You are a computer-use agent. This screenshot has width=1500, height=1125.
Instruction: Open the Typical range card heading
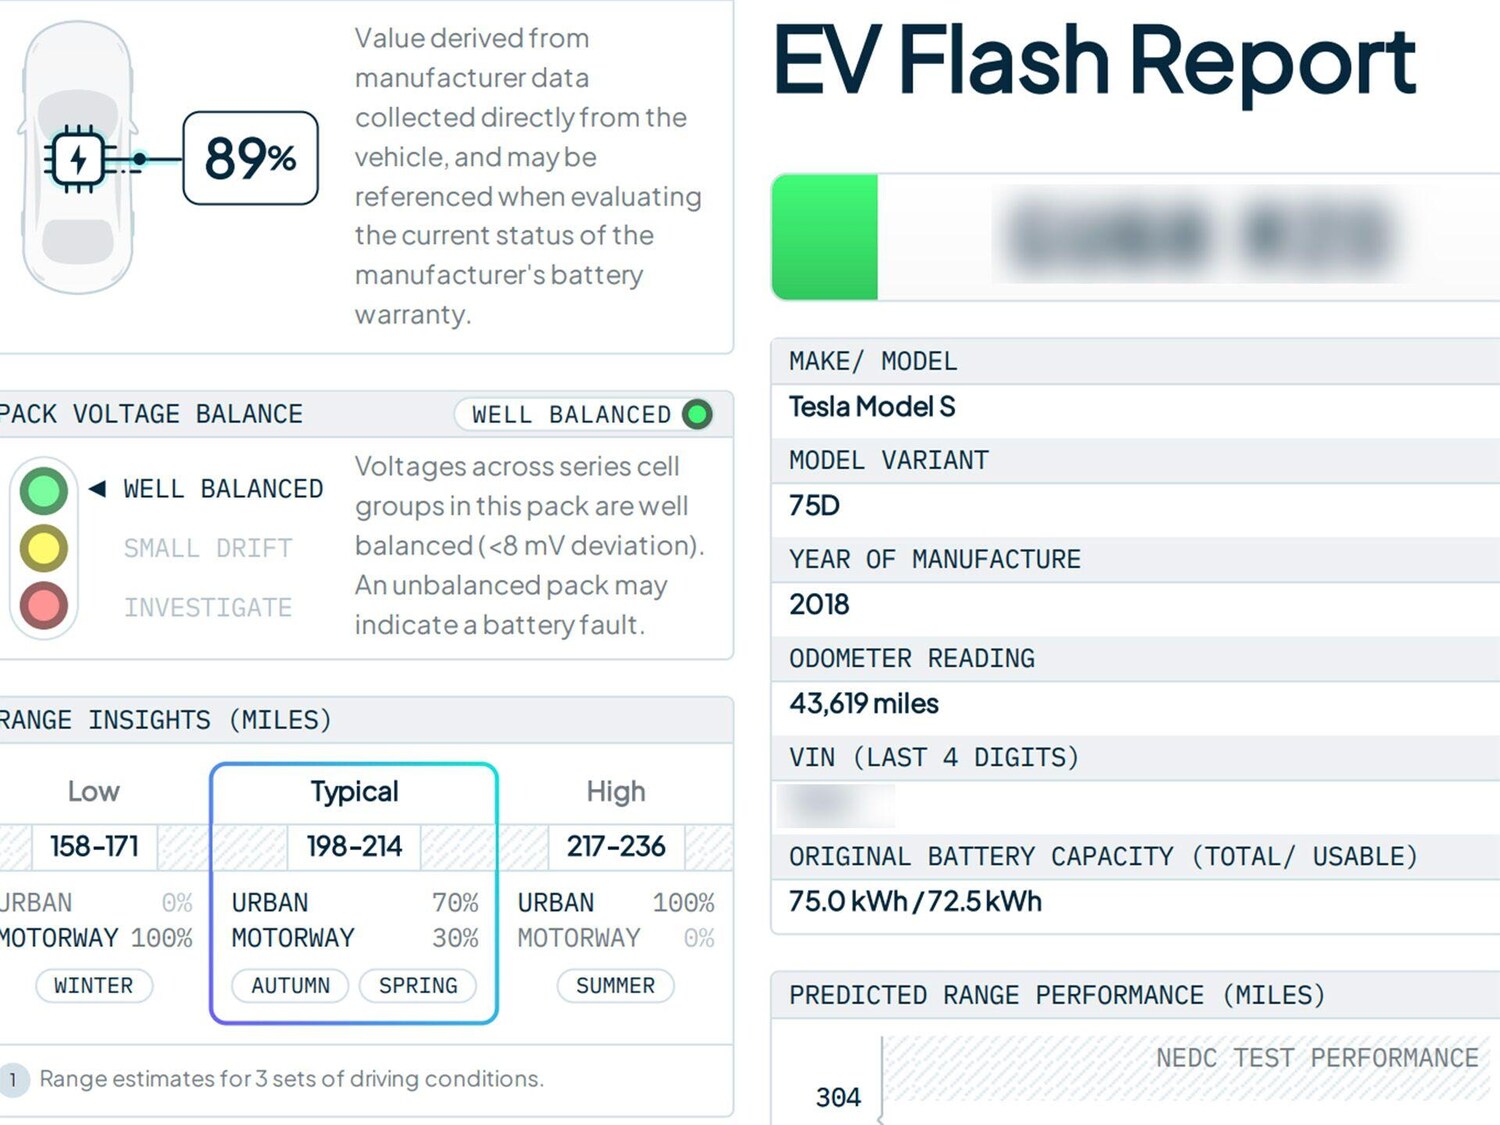[354, 792]
